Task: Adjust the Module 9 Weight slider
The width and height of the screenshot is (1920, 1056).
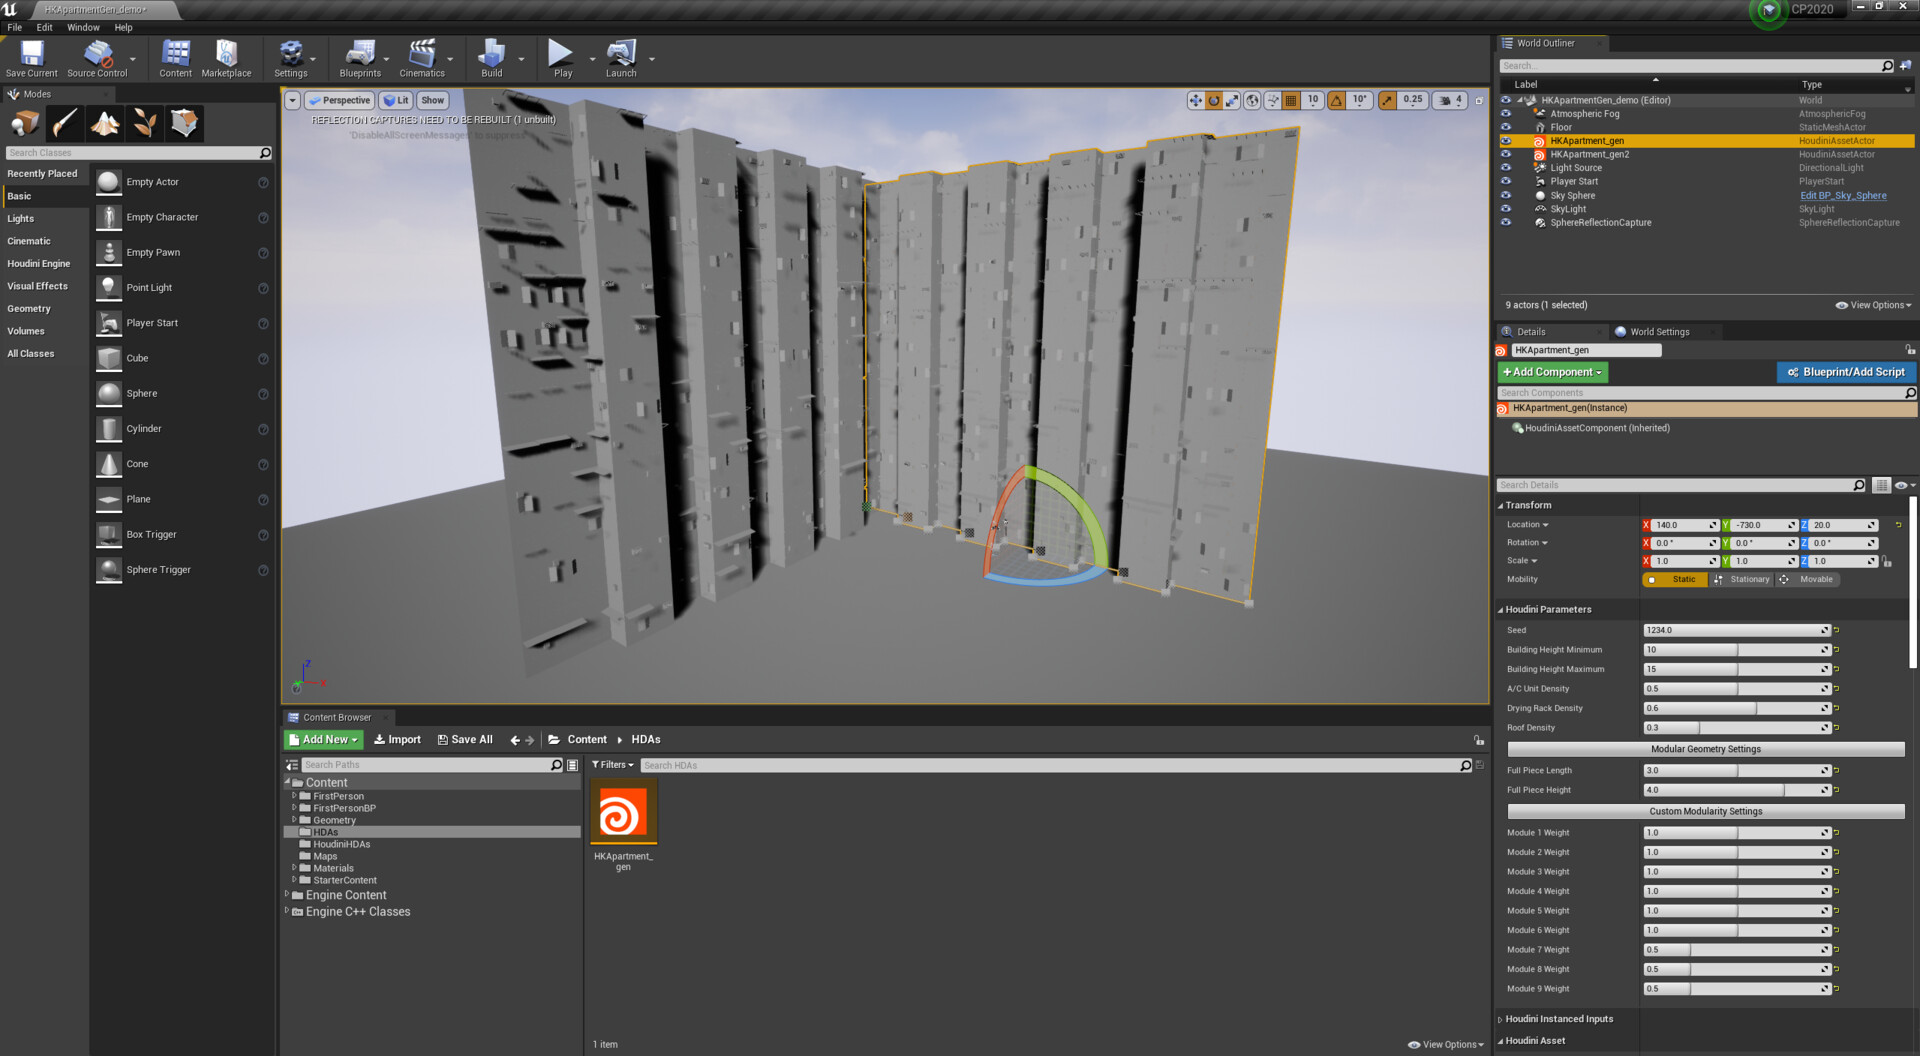Action: [1736, 988]
